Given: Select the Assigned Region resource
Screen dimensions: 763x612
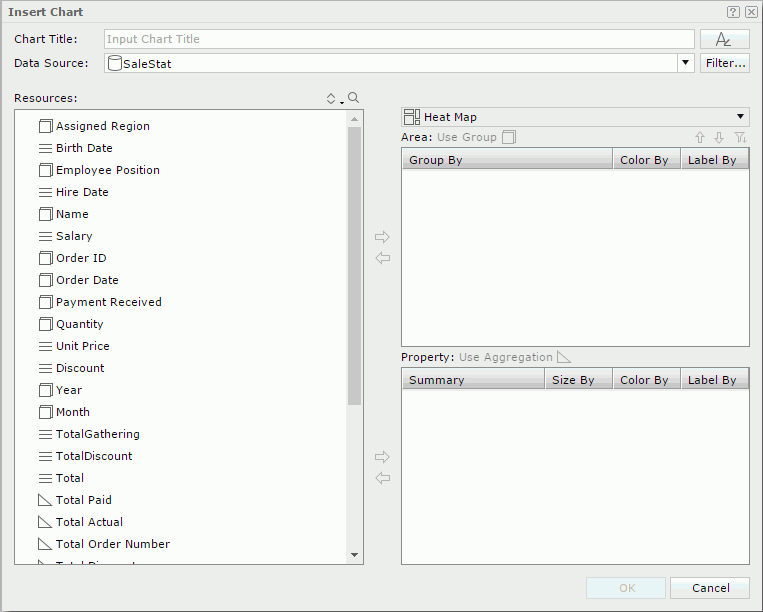Looking at the screenshot, I should pos(102,126).
